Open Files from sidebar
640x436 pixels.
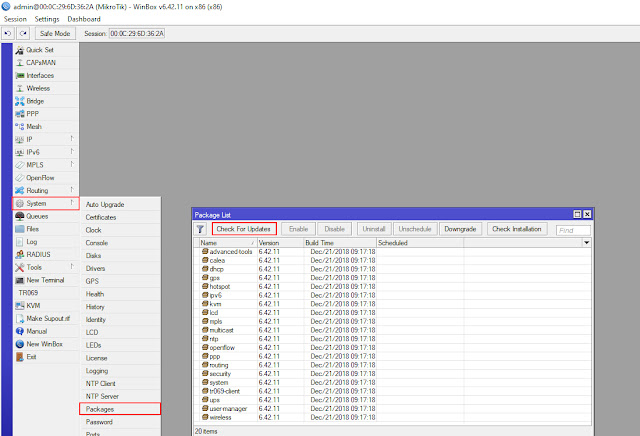46,229
